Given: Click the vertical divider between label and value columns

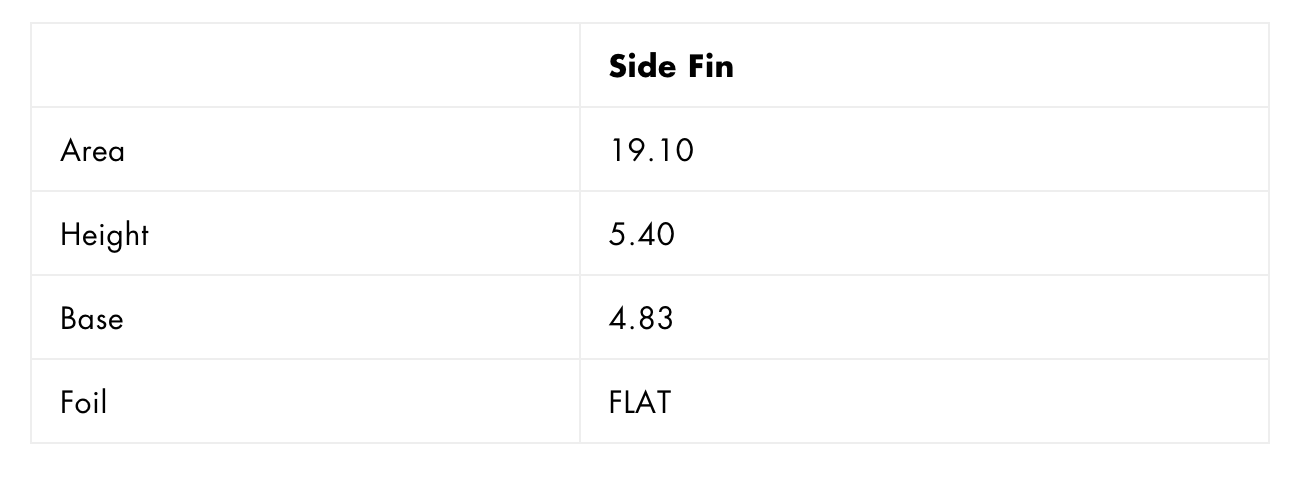Looking at the screenshot, I should (x=580, y=233).
